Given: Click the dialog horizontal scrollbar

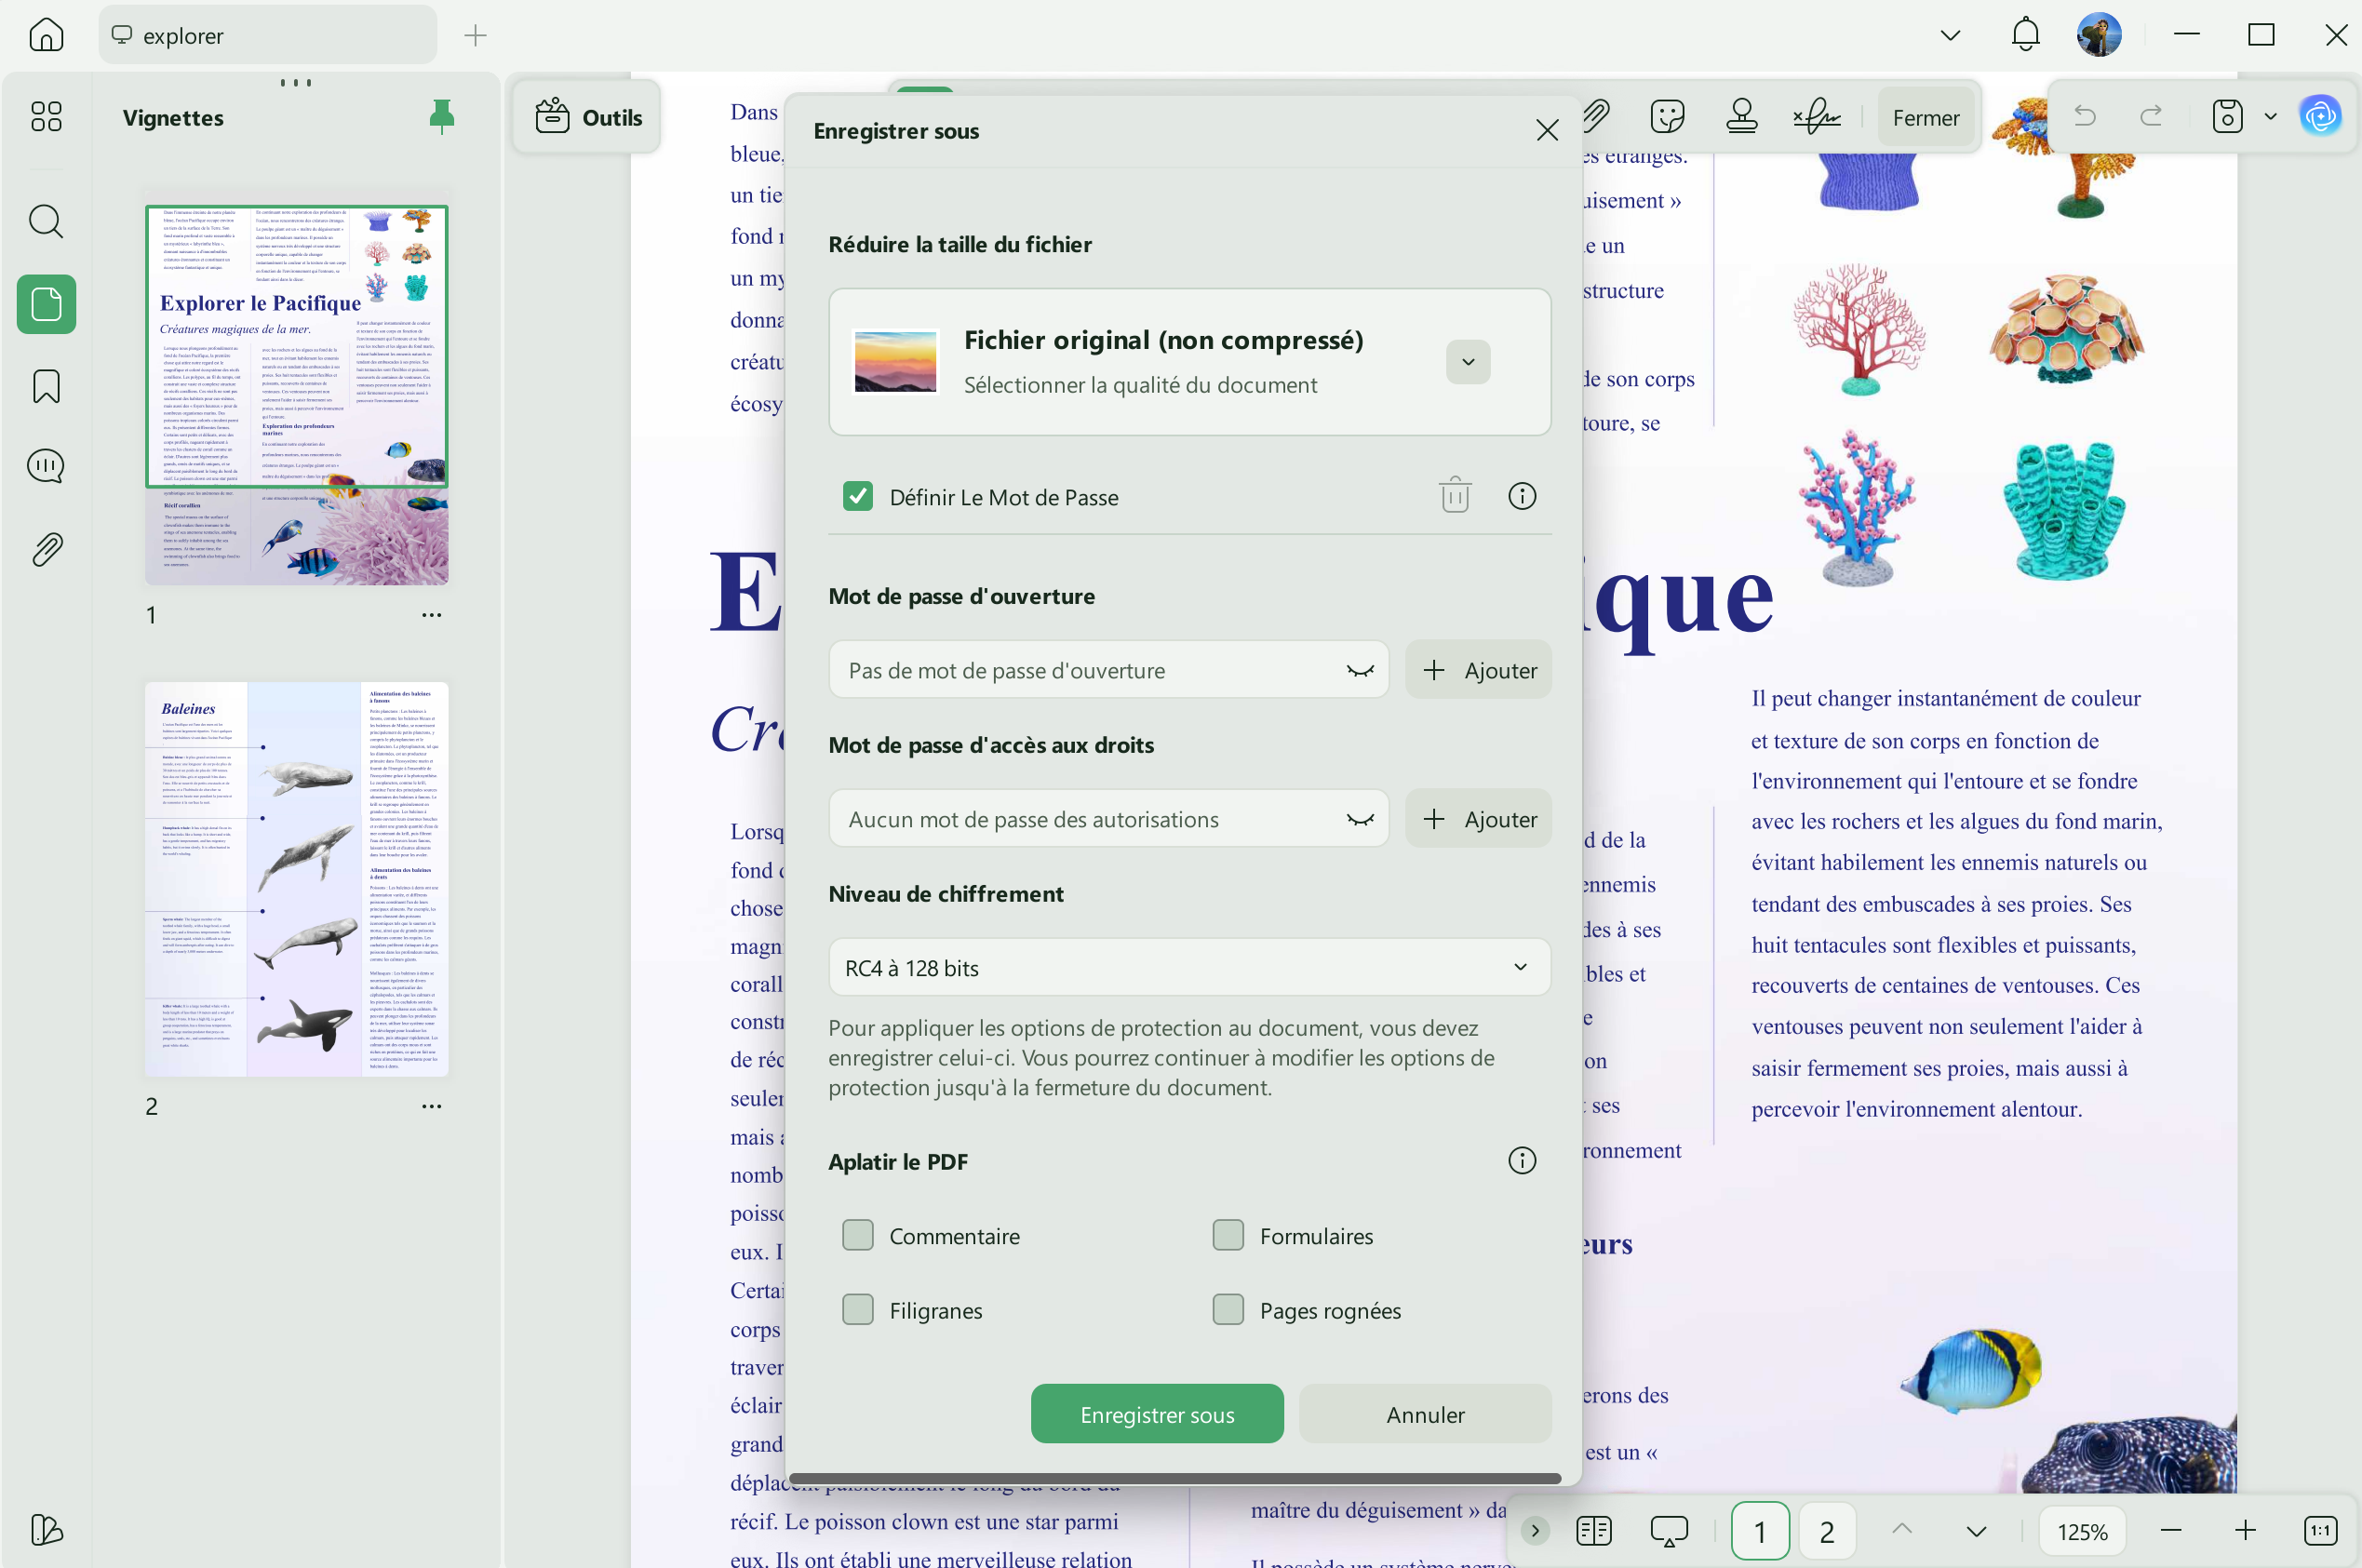Looking at the screenshot, I should tap(1175, 1478).
